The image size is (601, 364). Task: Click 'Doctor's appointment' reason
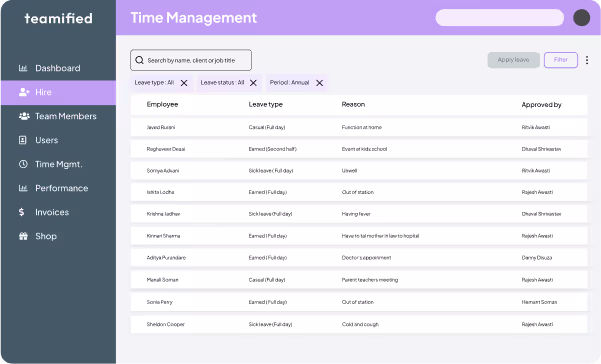pos(366,257)
